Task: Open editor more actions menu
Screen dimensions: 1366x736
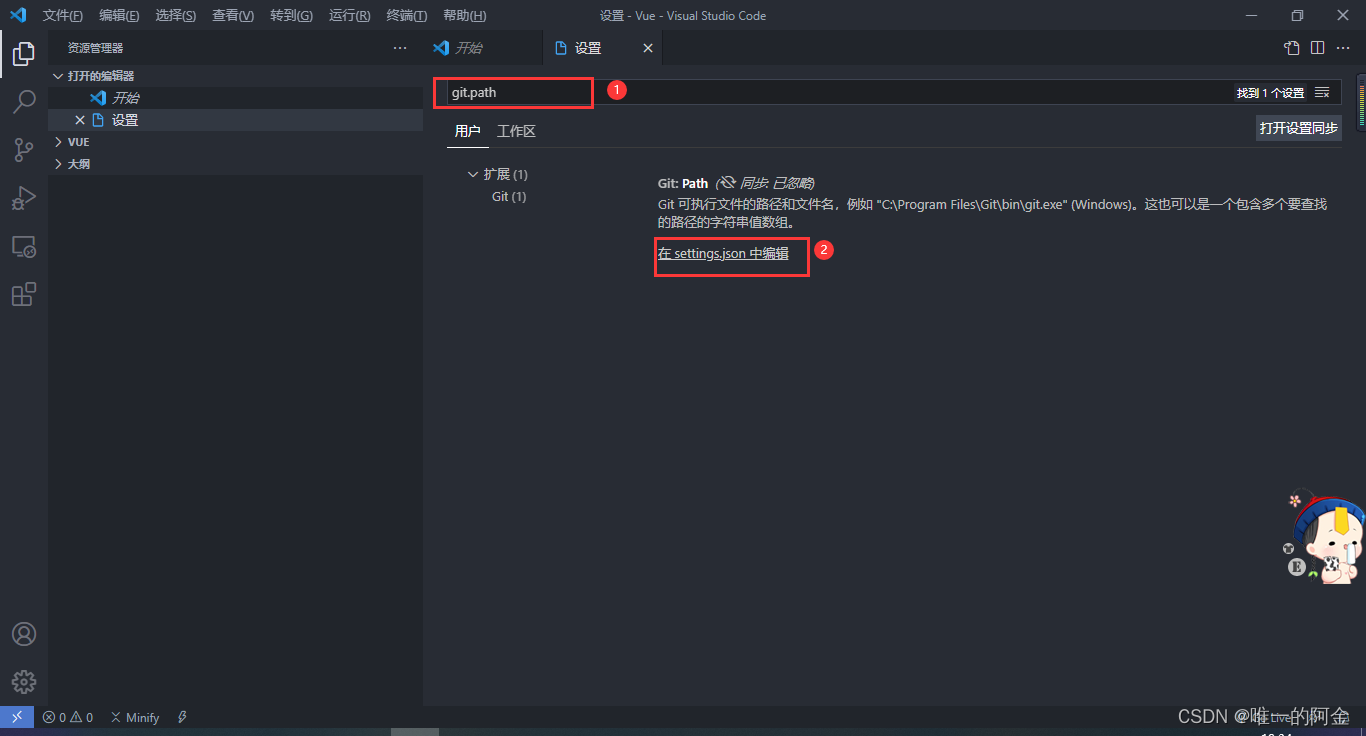Action: [1343, 48]
